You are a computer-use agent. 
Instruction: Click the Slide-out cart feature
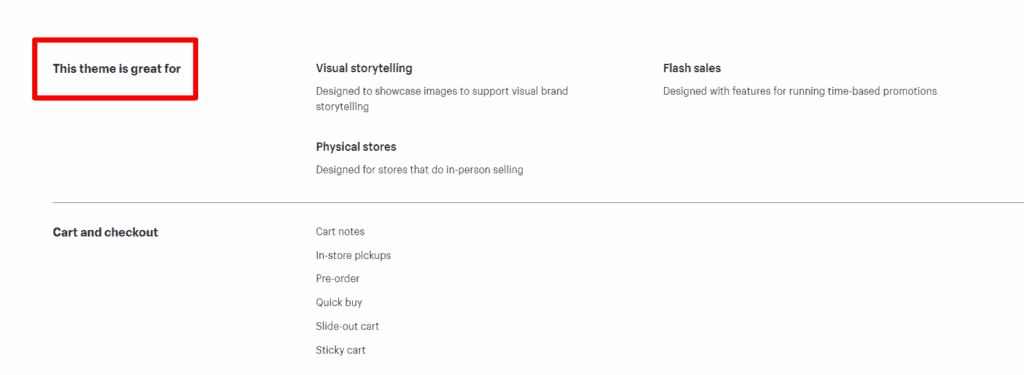click(x=347, y=326)
